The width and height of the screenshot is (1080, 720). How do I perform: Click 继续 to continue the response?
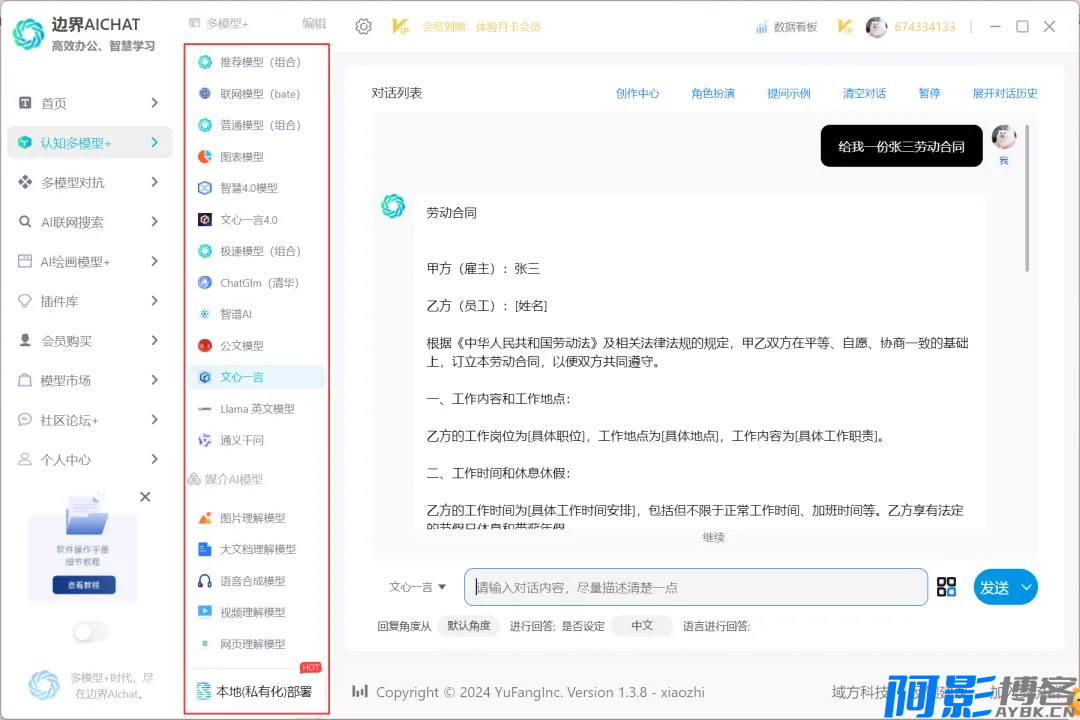pos(714,537)
